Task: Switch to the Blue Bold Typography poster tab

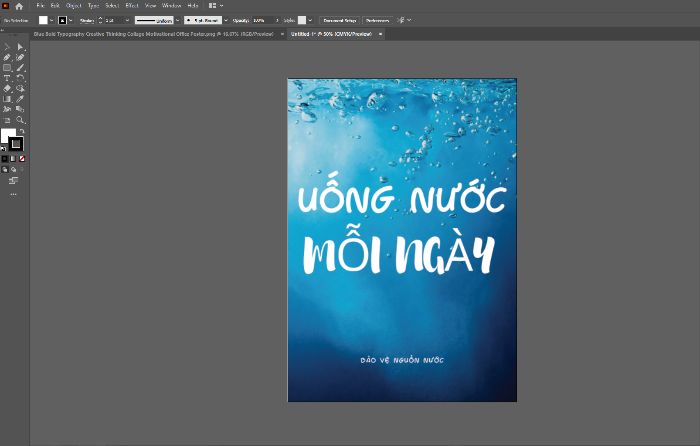Action: (x=153, y=34)
